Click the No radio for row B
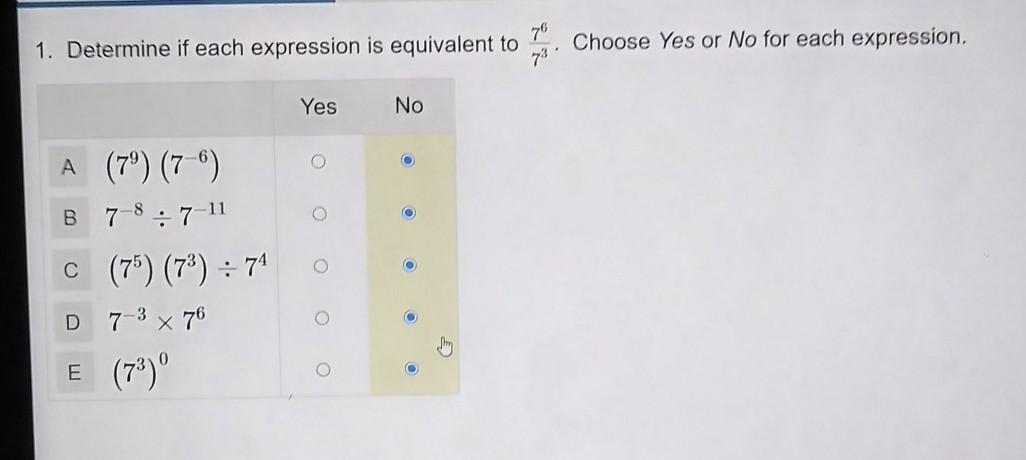Screen dimensions: 1026x460 (x=409, y=214)
